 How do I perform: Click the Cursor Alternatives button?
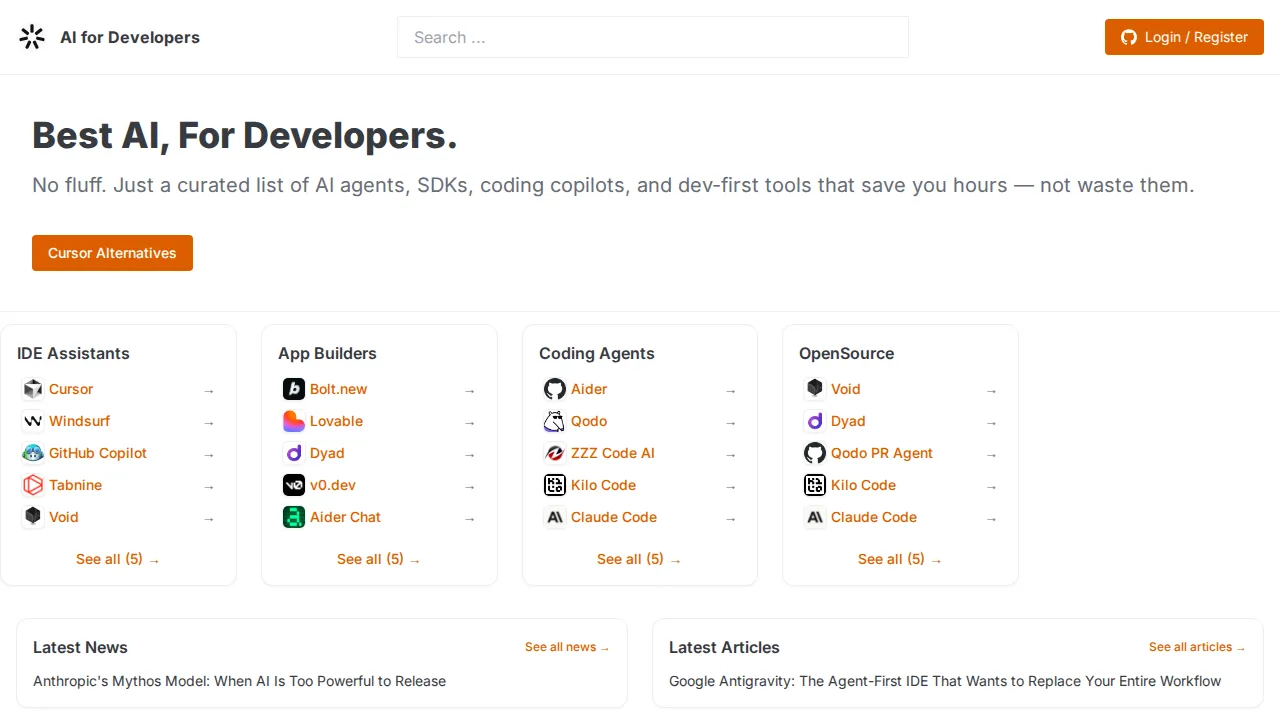pyautogui.click(x=112, y=253)
